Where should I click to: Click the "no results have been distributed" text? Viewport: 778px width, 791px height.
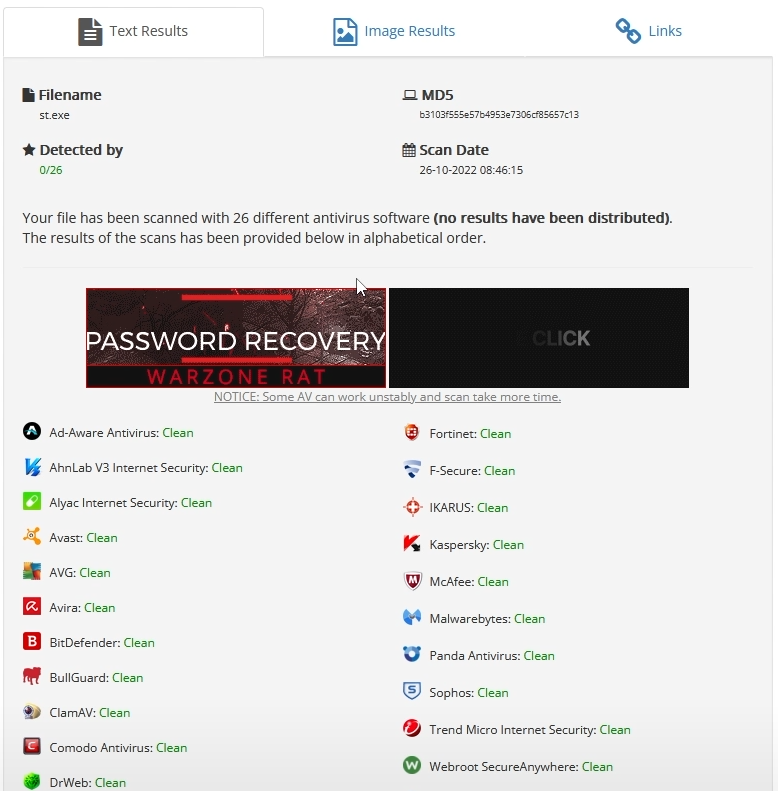(x=551, y=218)
